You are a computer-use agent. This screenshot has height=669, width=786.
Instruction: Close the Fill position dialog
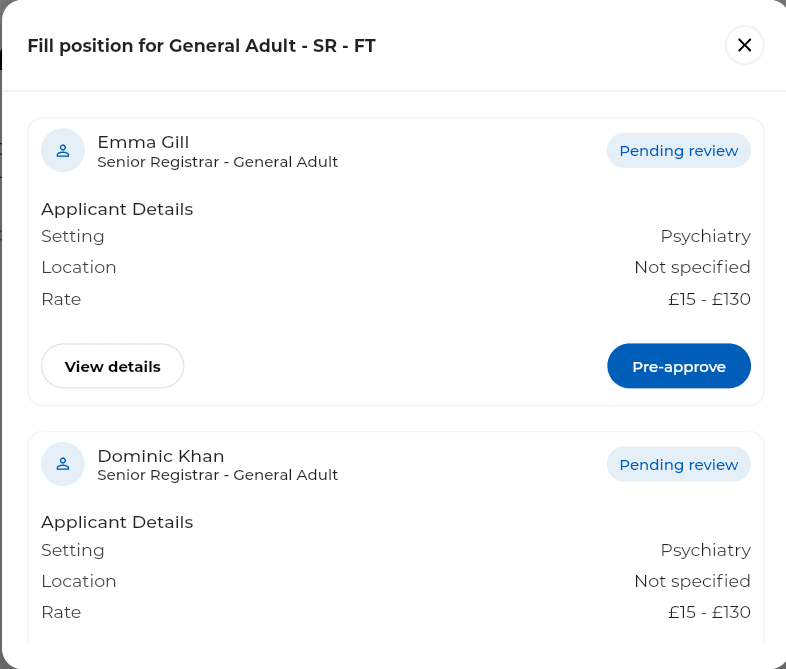pos(744,45)
